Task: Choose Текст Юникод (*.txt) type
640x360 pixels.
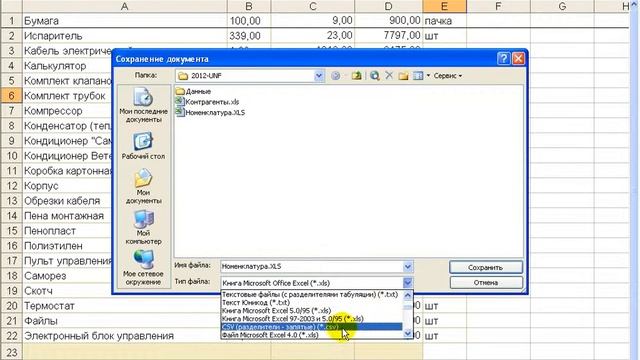Action: click(x=311, y=302)
